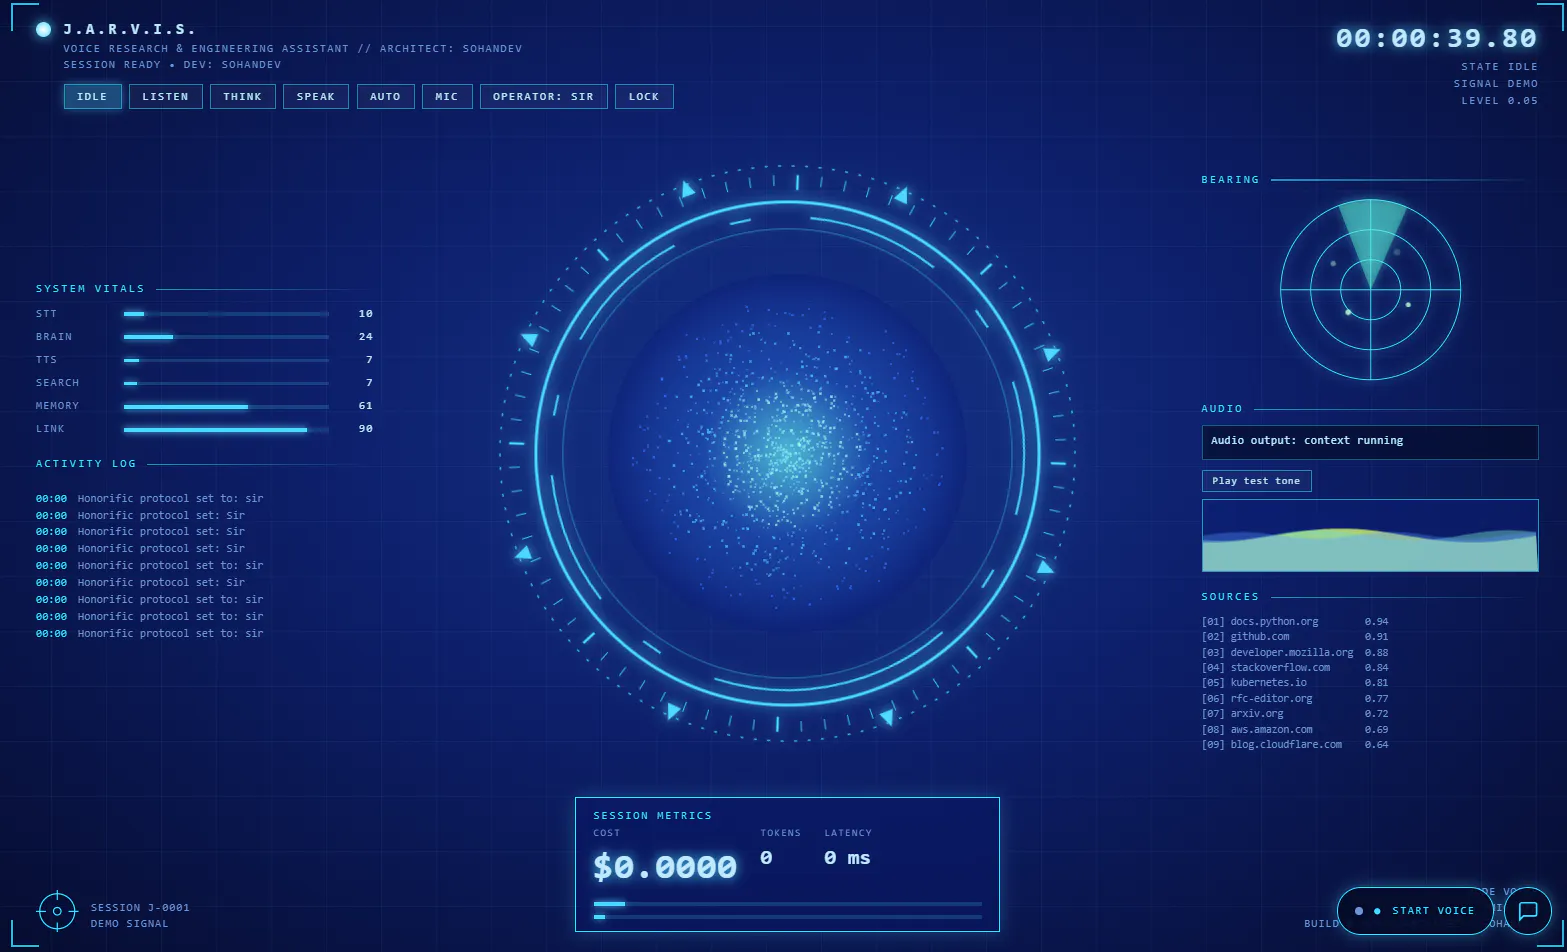Image resolution: width=1567 pixels, height=952 pixels.
Task: Click the $0.0000 cost value
Action: click(x=665, y=866)
